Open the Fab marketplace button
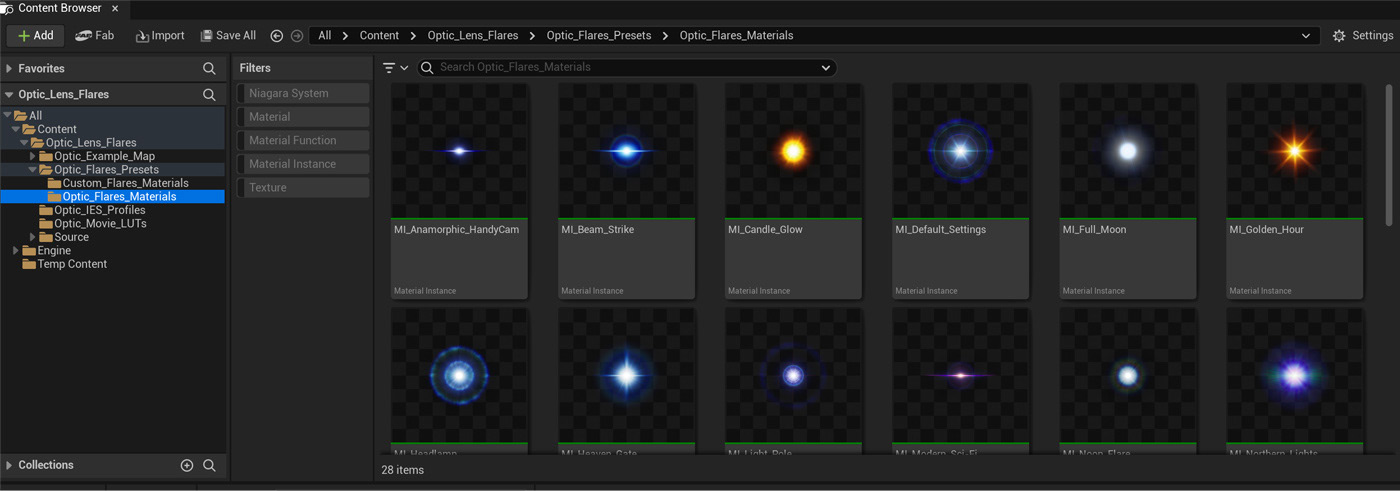Image resolution: width=1400 pixels, height=491 pixels. tap(95, 36)
